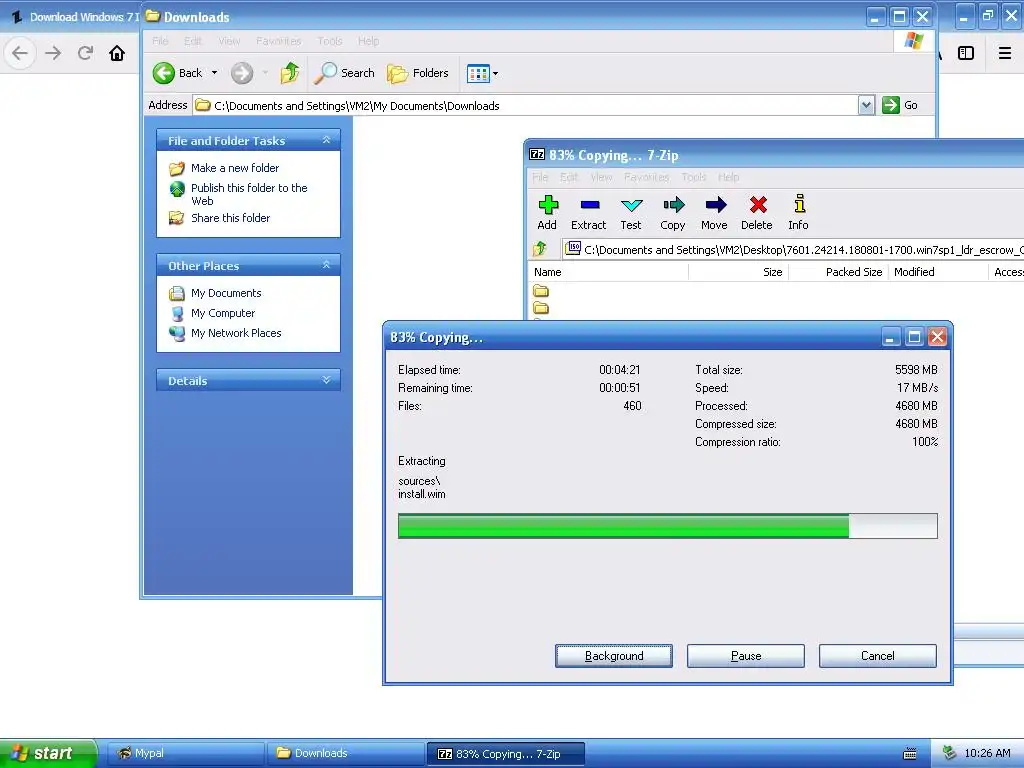Click the Pause button
Screen dimensions: 1024x768
pyautogui.click(x=746, y=656)
